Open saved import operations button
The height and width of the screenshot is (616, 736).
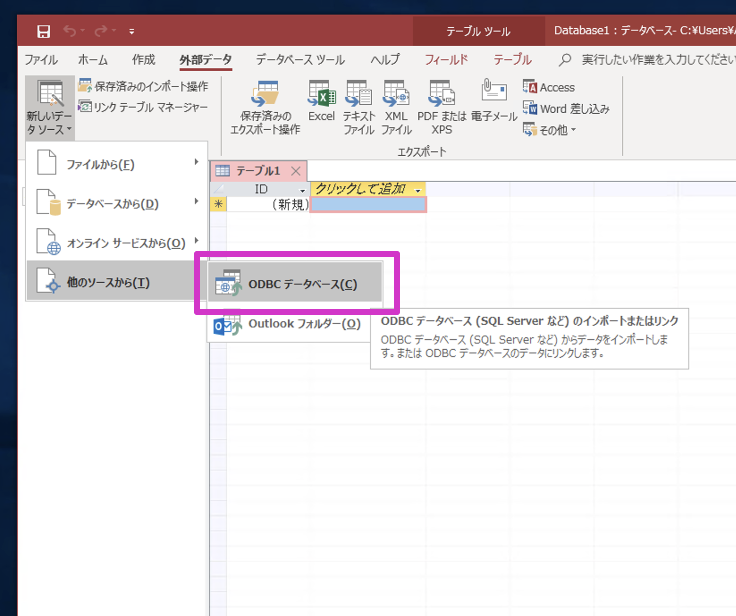coord(143,86)
